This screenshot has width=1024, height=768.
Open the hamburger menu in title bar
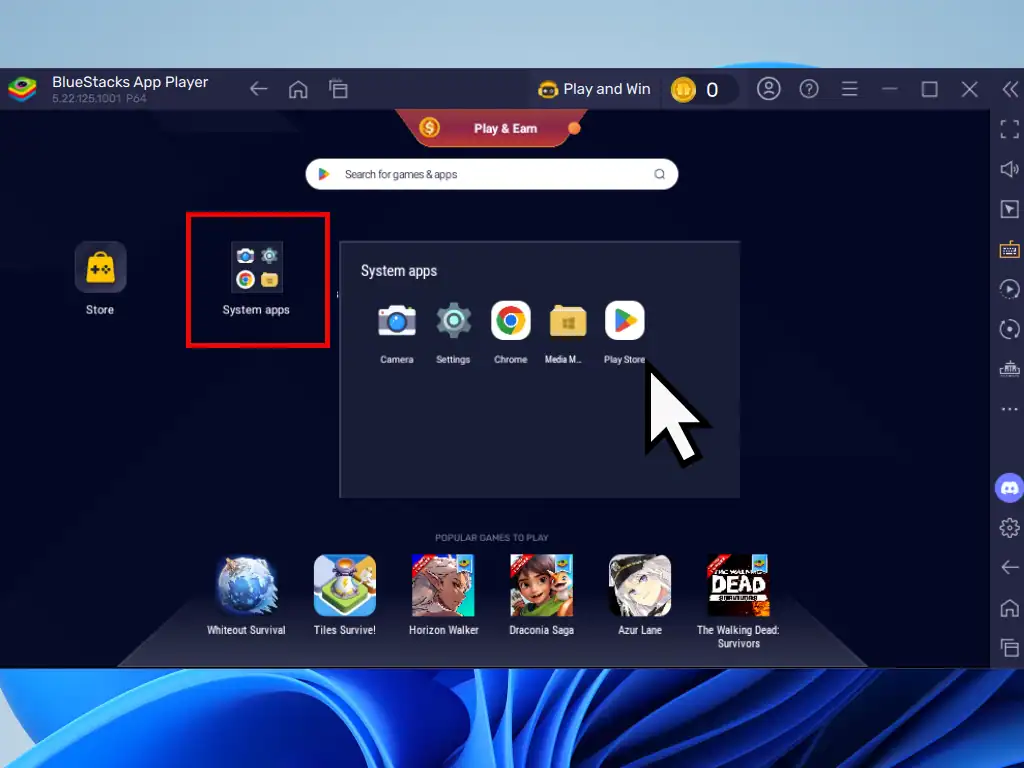(x=850, y=89)
